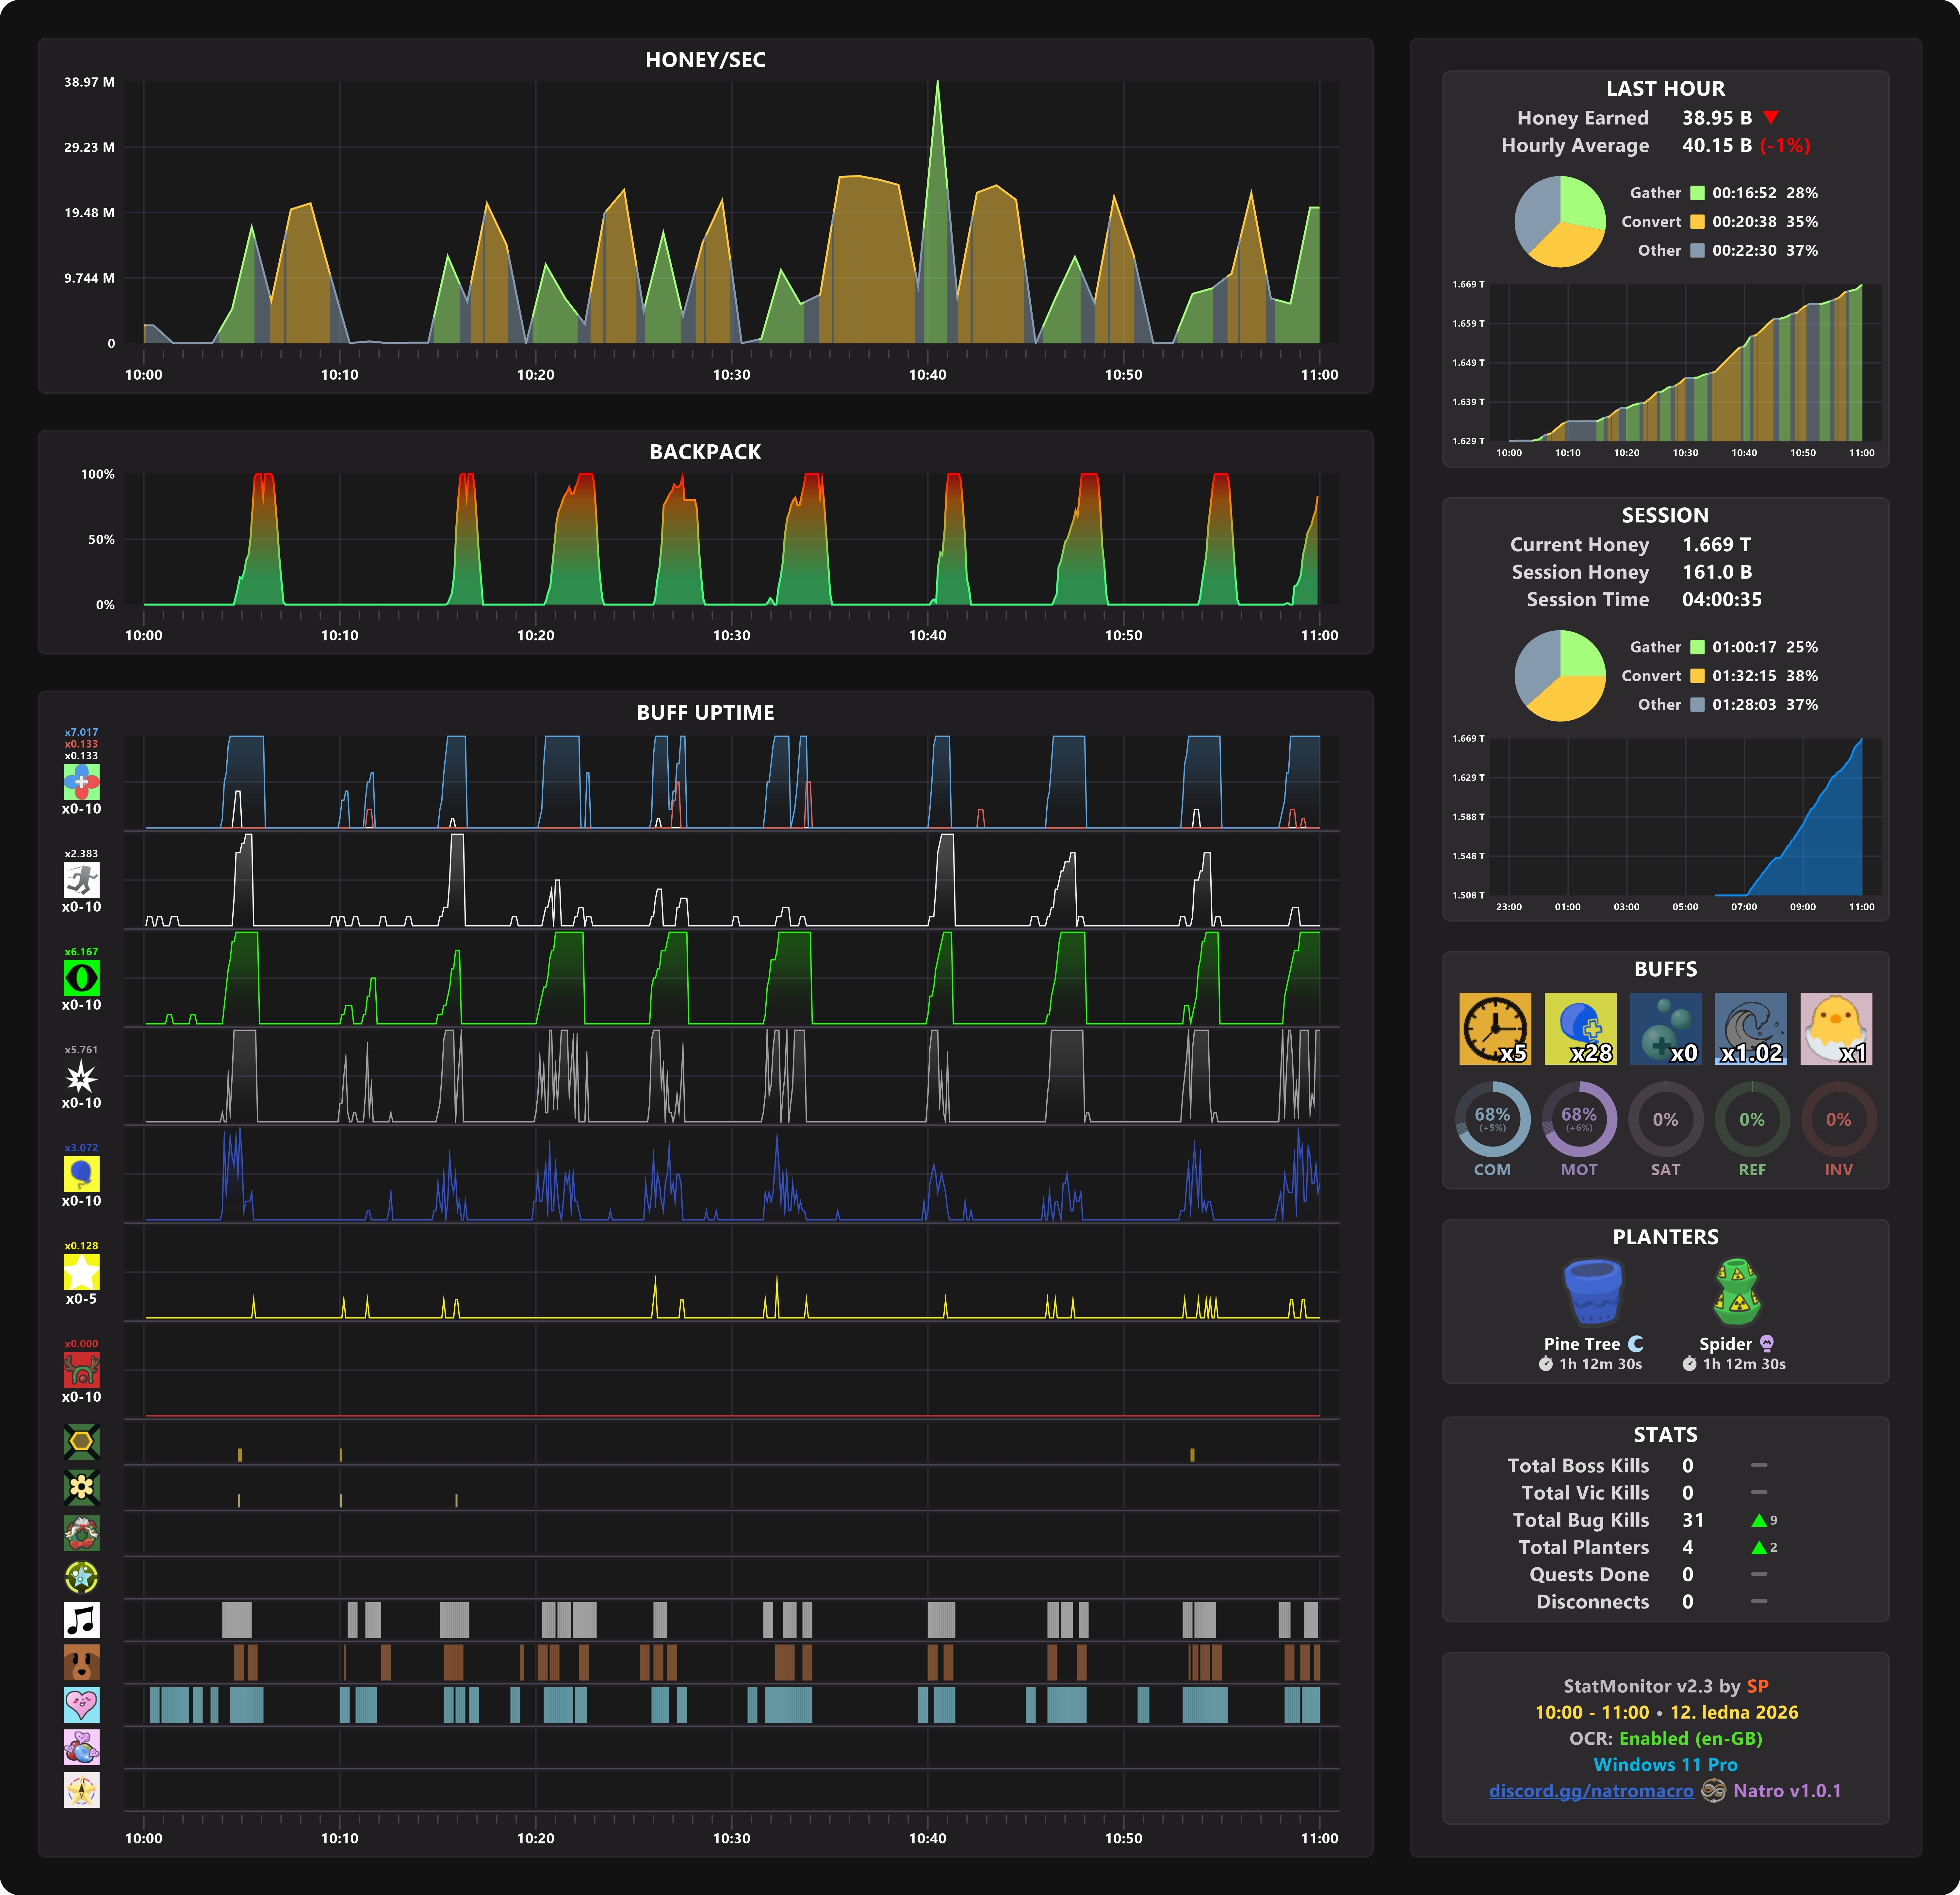Image resolution: width=1960 pixels, height=1895 pixels.
Task: Select the tidal wave buff icon x1.02
Action: [1751, 1028]
